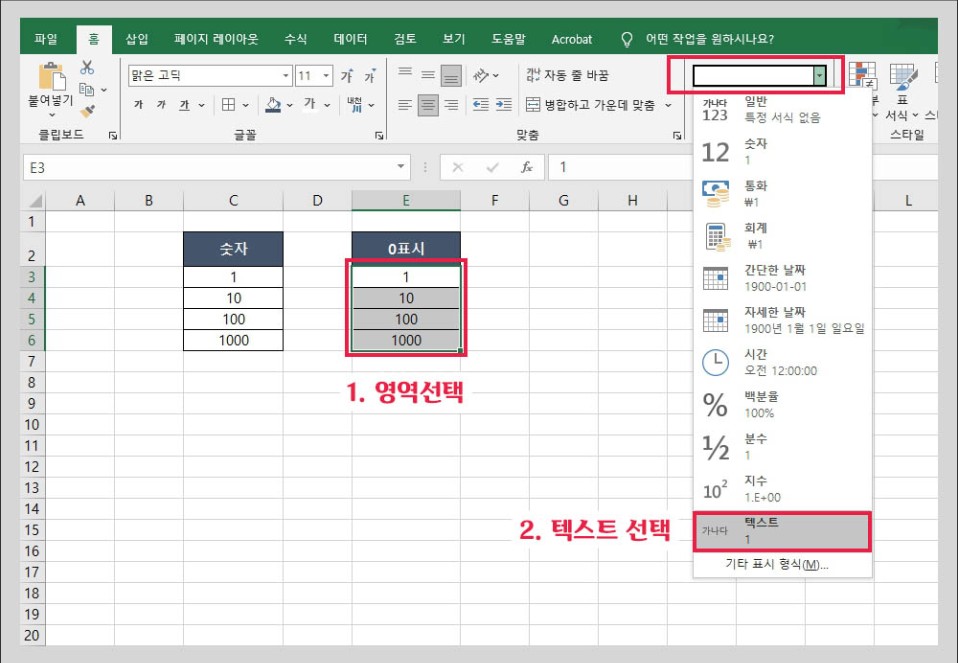Switch to the 삽입 ribbon tab
958x663 pixels.
pyautogui.click(x=135, y=39)
